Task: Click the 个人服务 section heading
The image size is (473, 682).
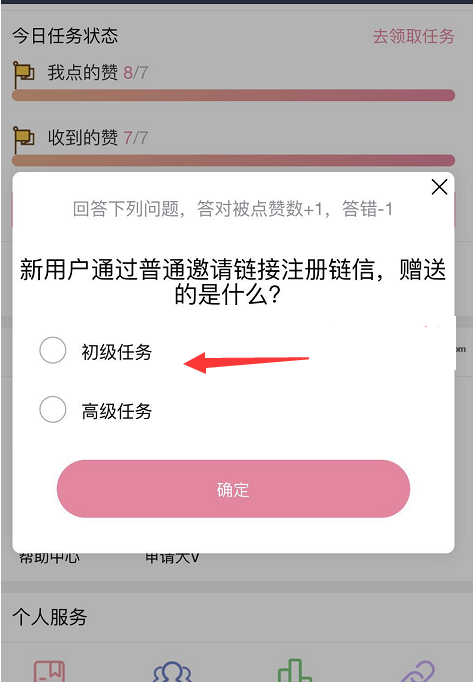Action: (50, 617)
